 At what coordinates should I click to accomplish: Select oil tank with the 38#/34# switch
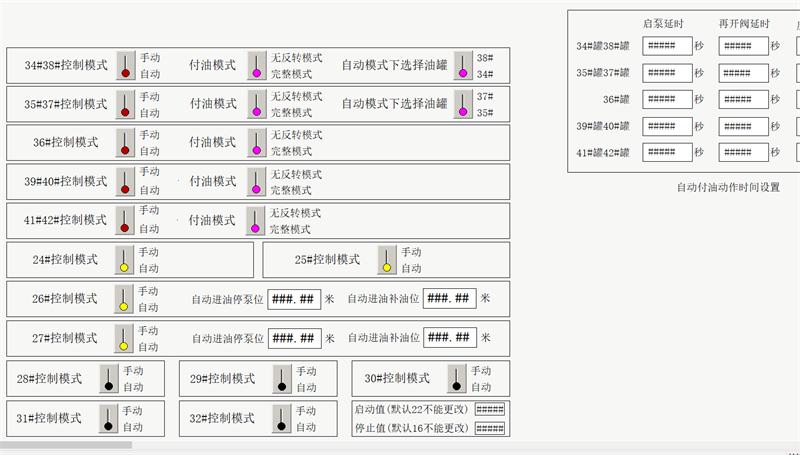coord(463,65)
